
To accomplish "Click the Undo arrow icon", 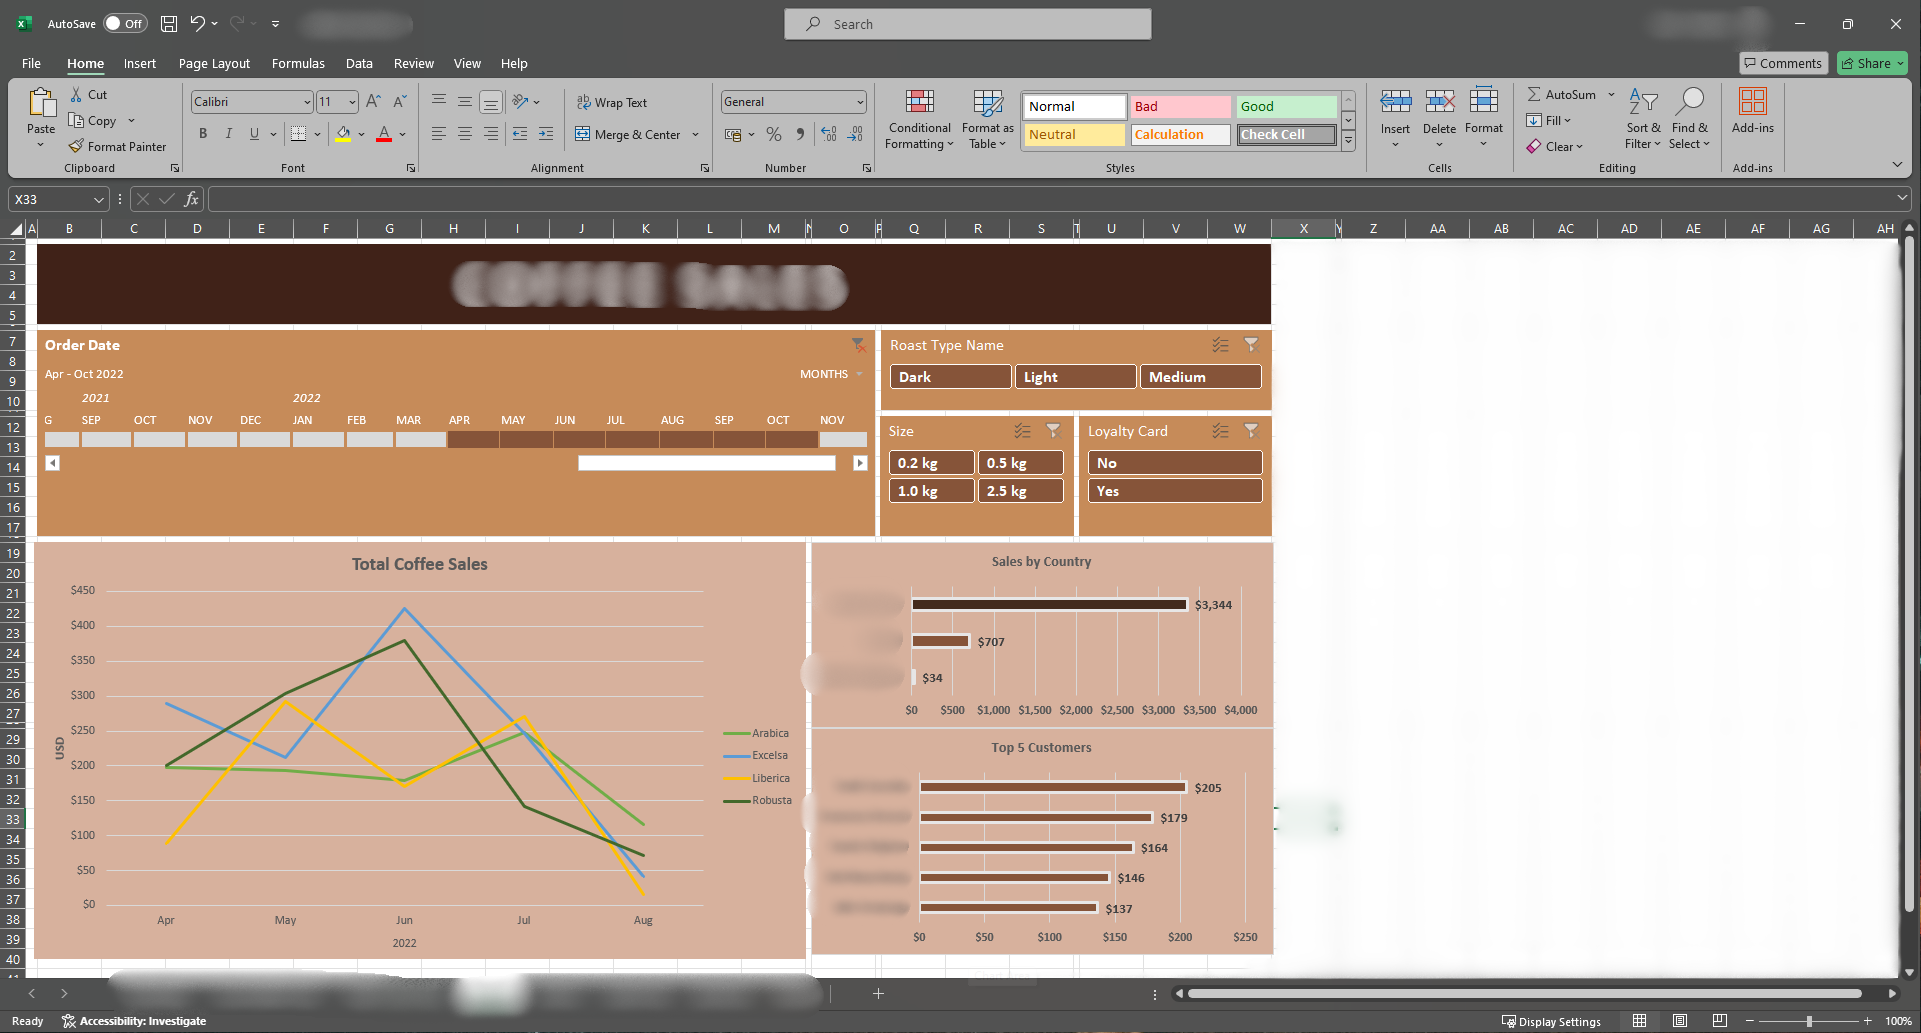I will tap(198, 23).
